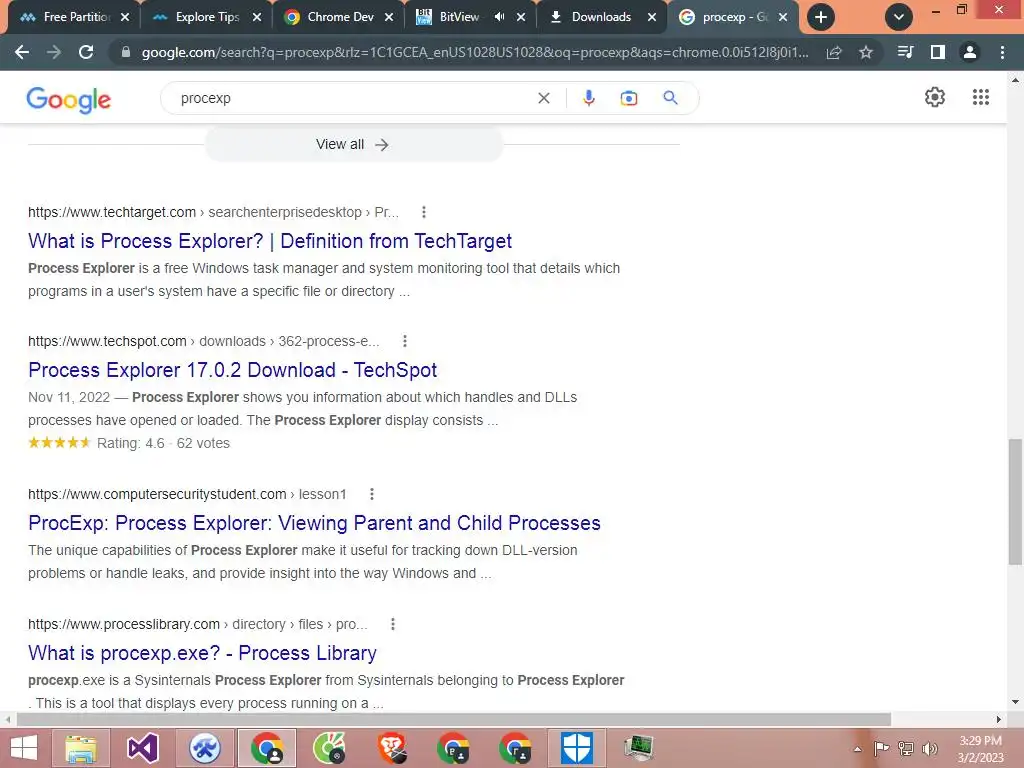Screen dimensions: 1024x768
Task: Open the Windows Start menu
Action: tap(24, 748)
